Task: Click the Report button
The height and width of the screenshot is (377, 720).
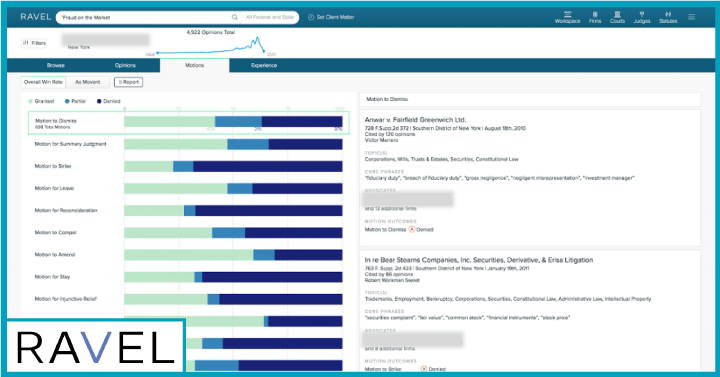Action: 129,82
